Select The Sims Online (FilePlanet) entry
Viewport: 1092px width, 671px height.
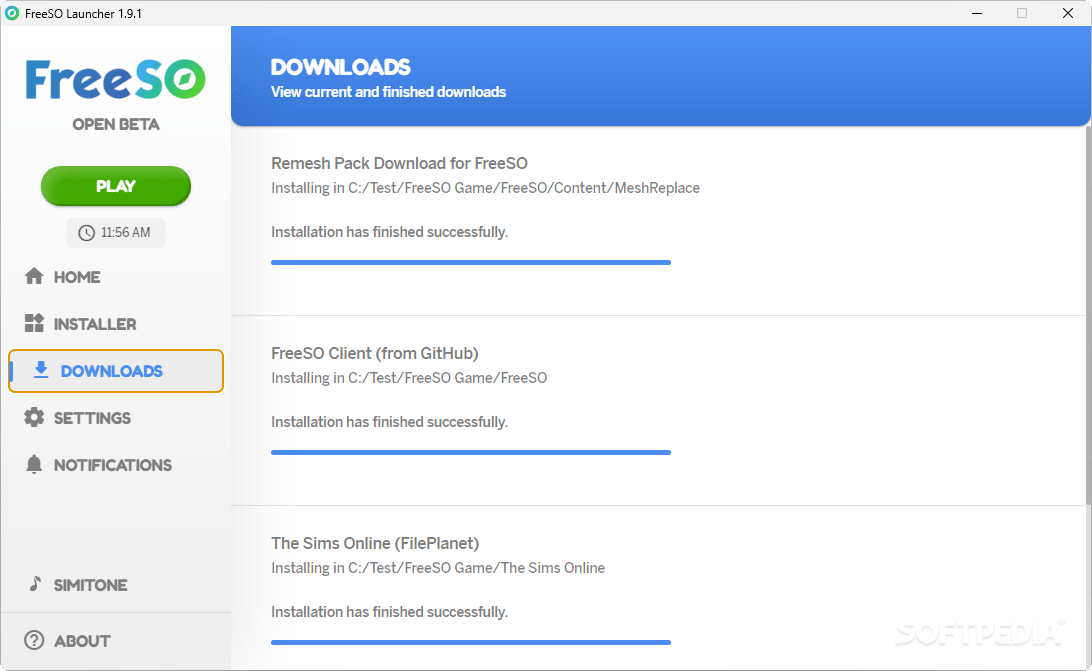[375, 543]
